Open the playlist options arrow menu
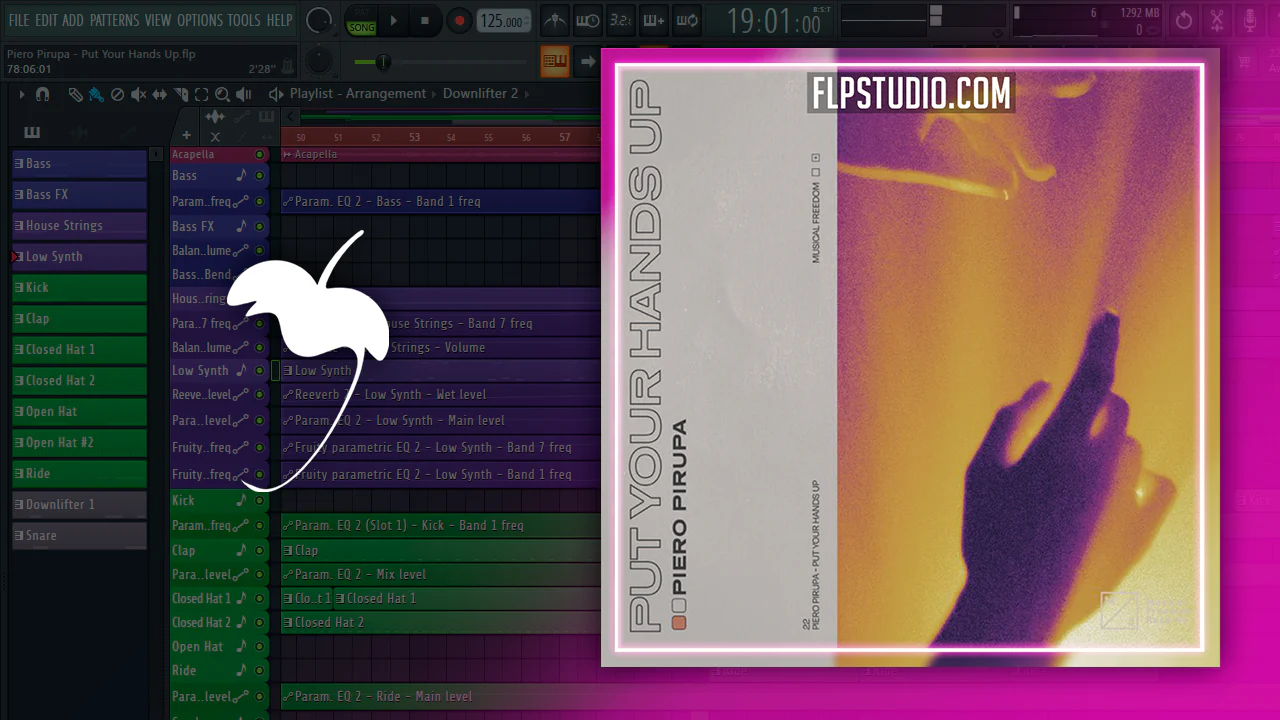 click(22, 94)
